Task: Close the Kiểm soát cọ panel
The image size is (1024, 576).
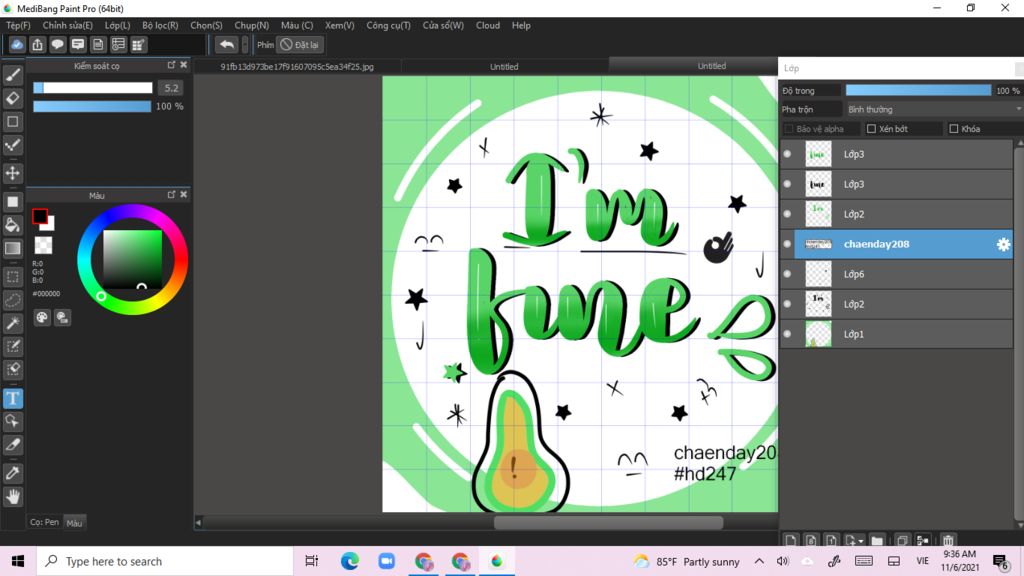Action: (x=184, y=65)
